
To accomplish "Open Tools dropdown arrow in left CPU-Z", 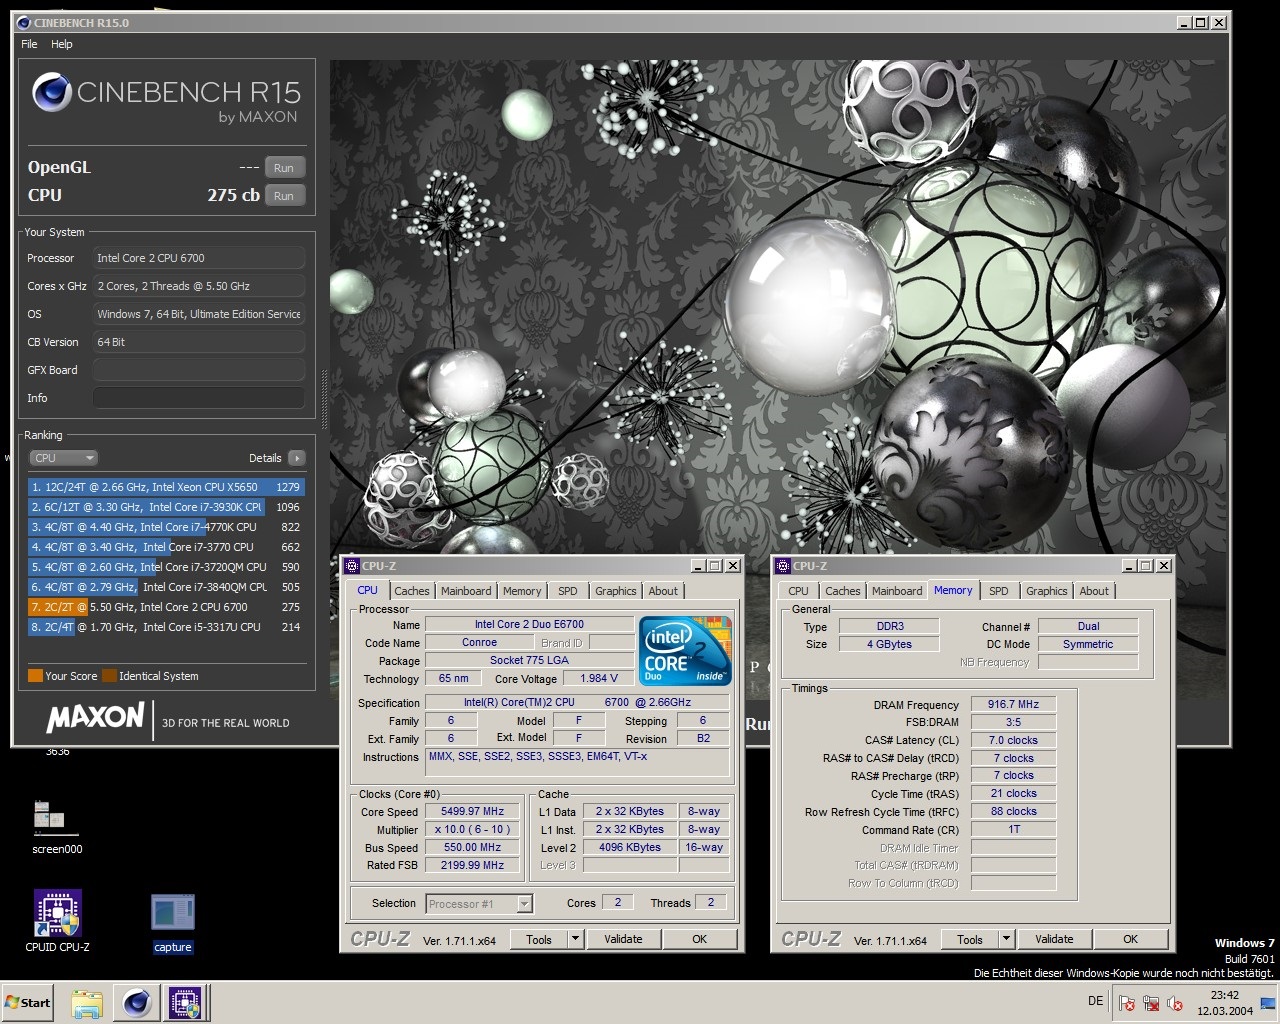I will coord(575,939).
